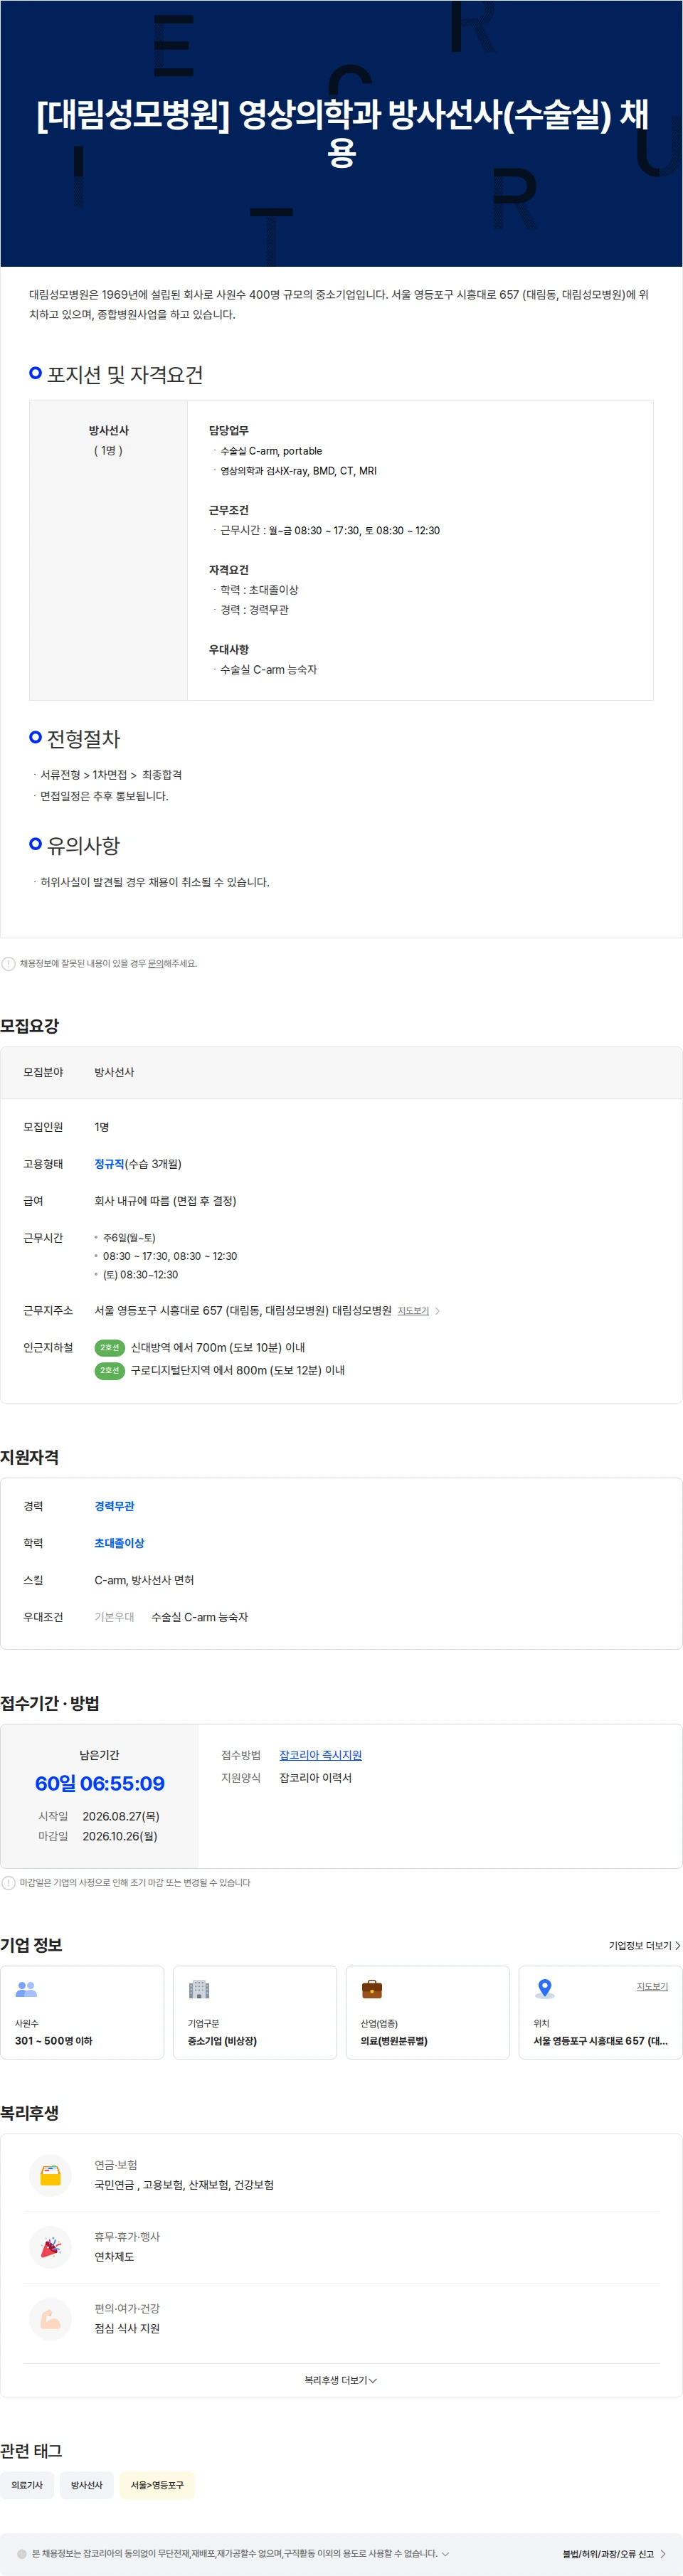
Task: Expand the copyright notice chevron
Action: coord(445,2553)
